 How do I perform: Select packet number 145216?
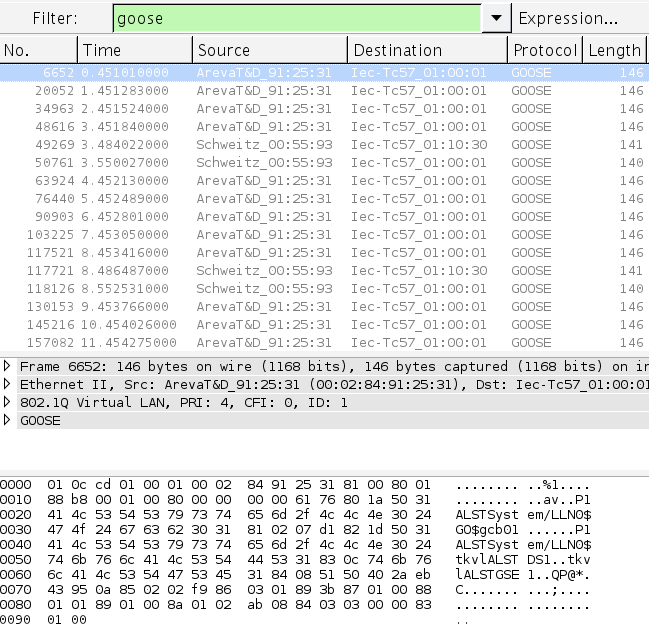pos(324,325)
